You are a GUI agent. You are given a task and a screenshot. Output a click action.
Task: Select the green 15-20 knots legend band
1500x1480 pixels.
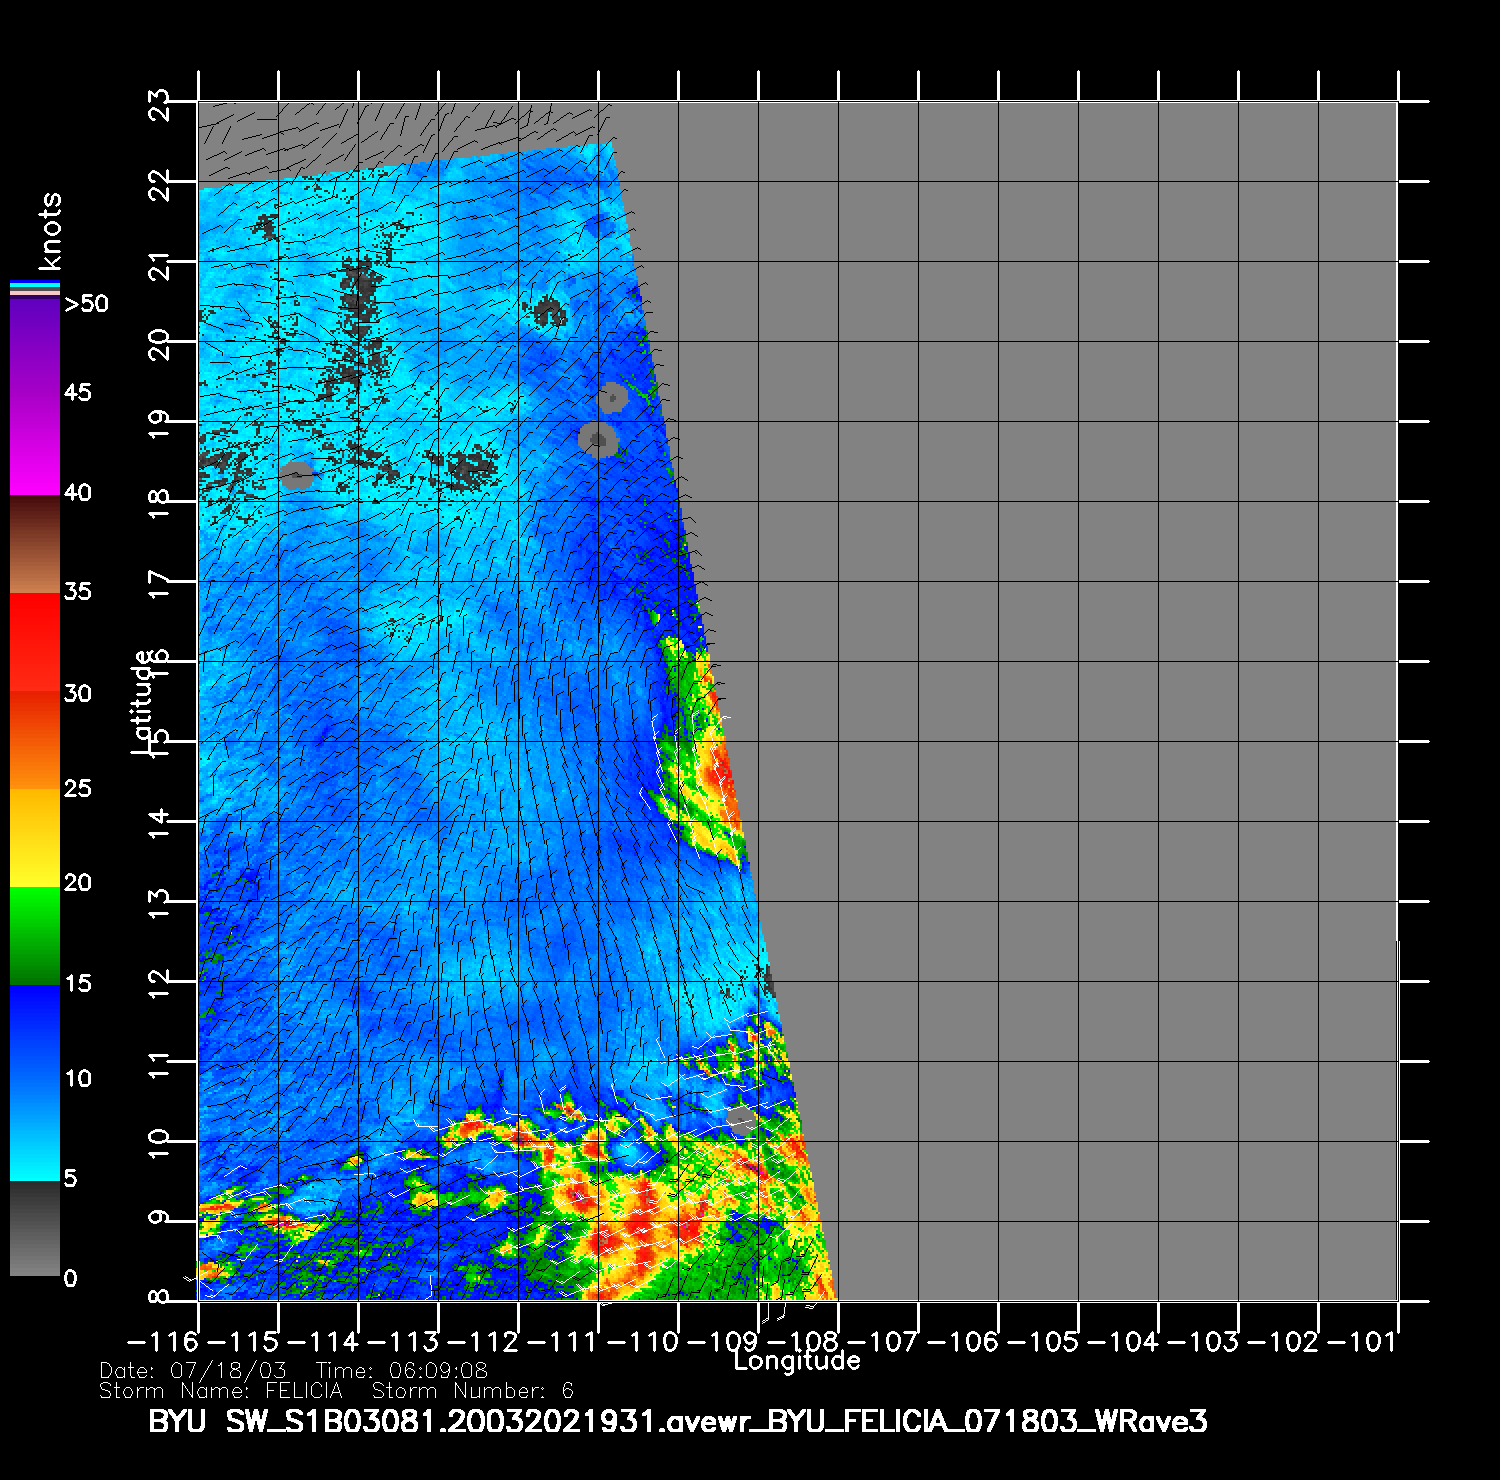[35, 935]
